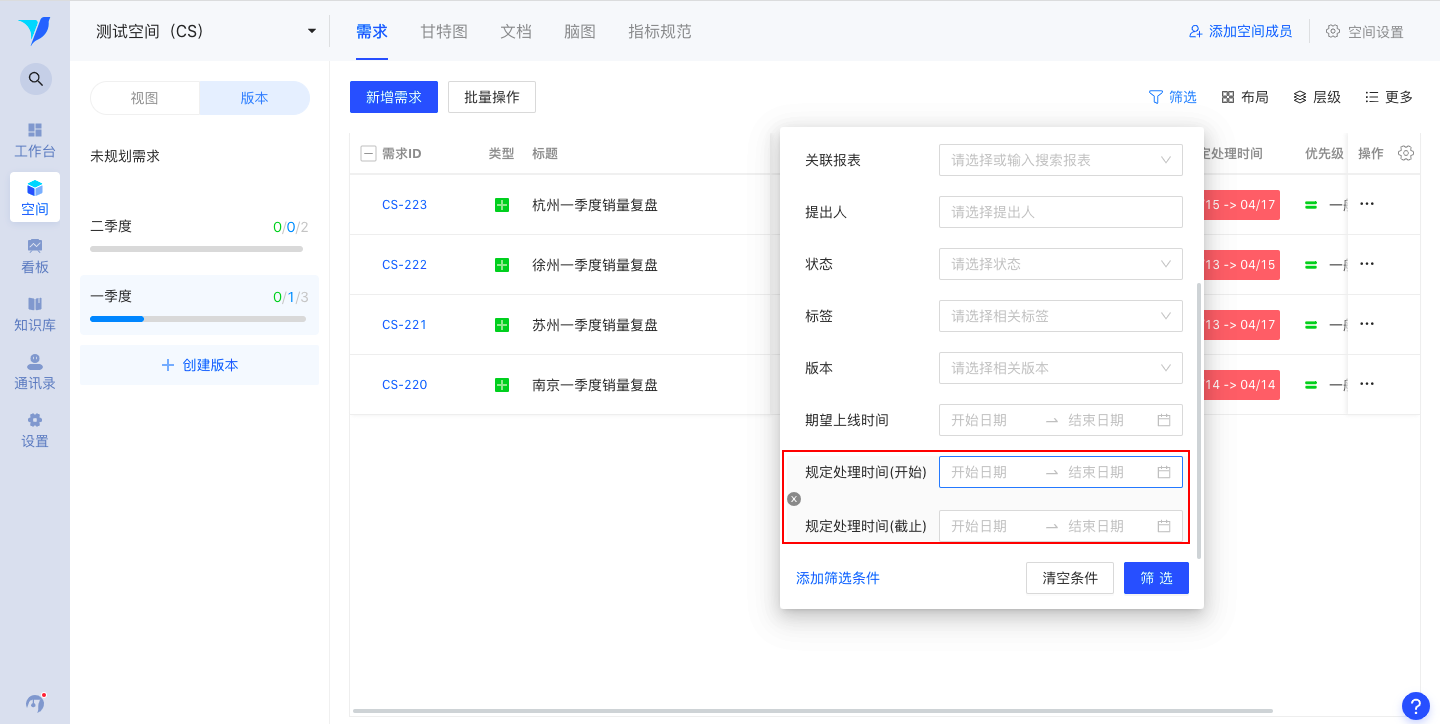The image size is (1440, 724).
Task: Switch to the 脑图 tab
Action: 580,31
